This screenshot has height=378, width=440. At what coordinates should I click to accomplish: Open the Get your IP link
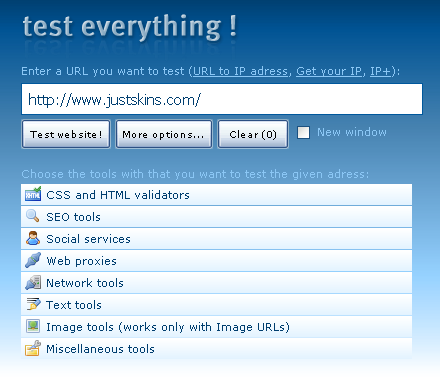329,71
